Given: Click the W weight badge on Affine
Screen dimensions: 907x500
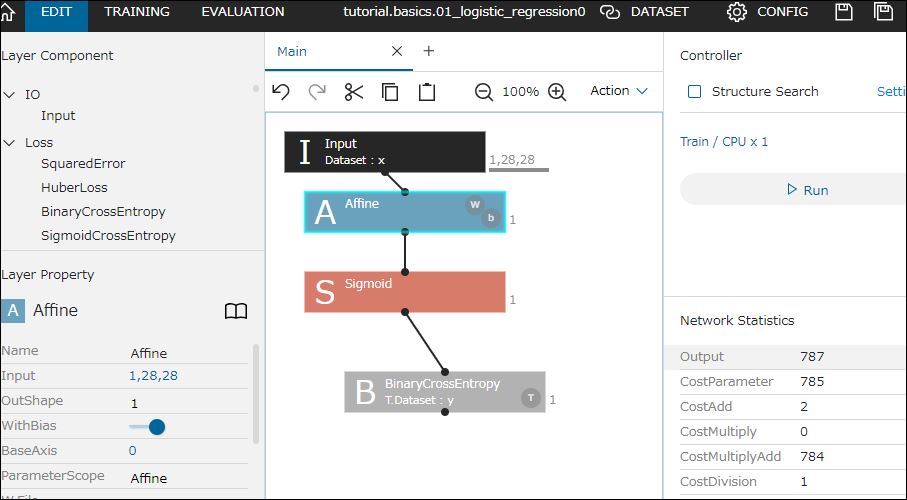Looking at the screenshot, I should (x=475, y=204).
